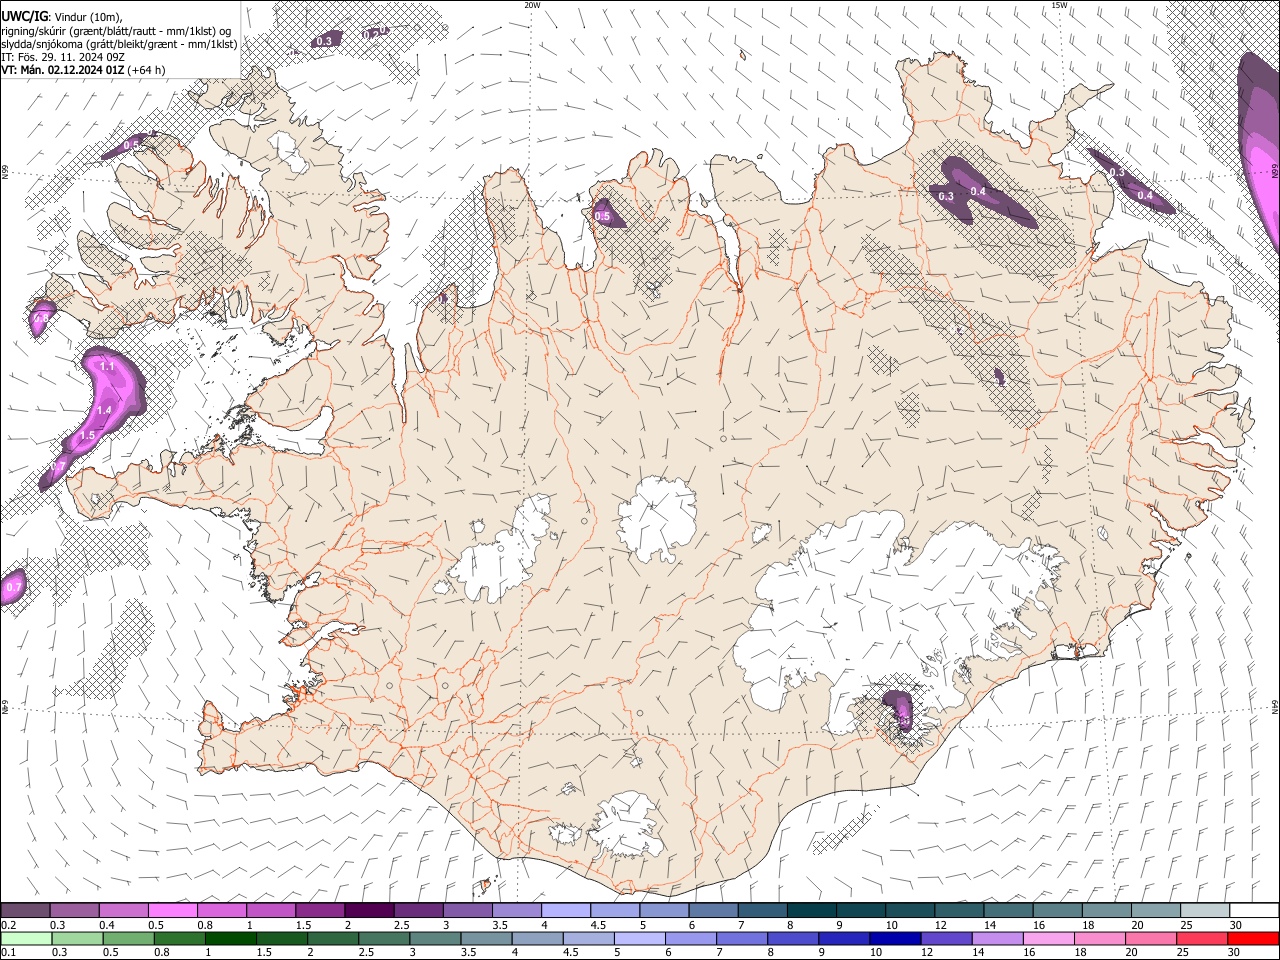Click the '7' label on the upper snow scale

click(x=740, y=925)
